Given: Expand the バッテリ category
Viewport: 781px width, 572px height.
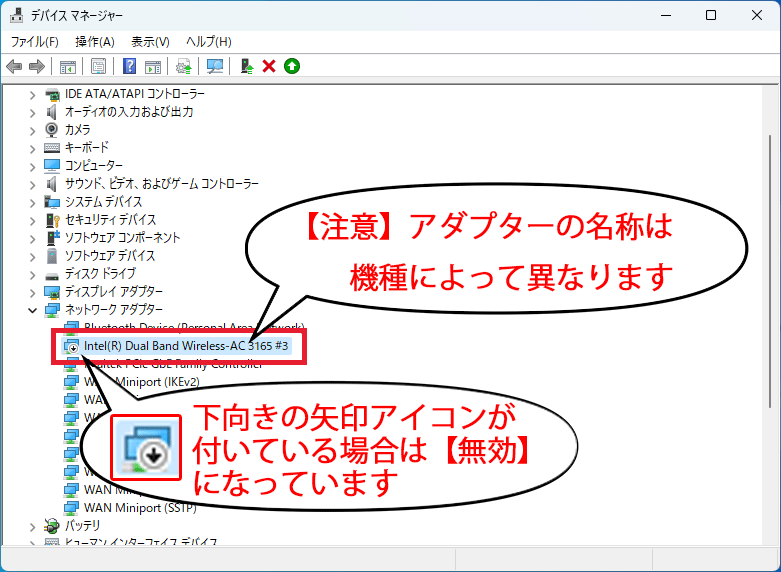Looking at the screenshot, I should pyautogui.click(x=33, y=525).
